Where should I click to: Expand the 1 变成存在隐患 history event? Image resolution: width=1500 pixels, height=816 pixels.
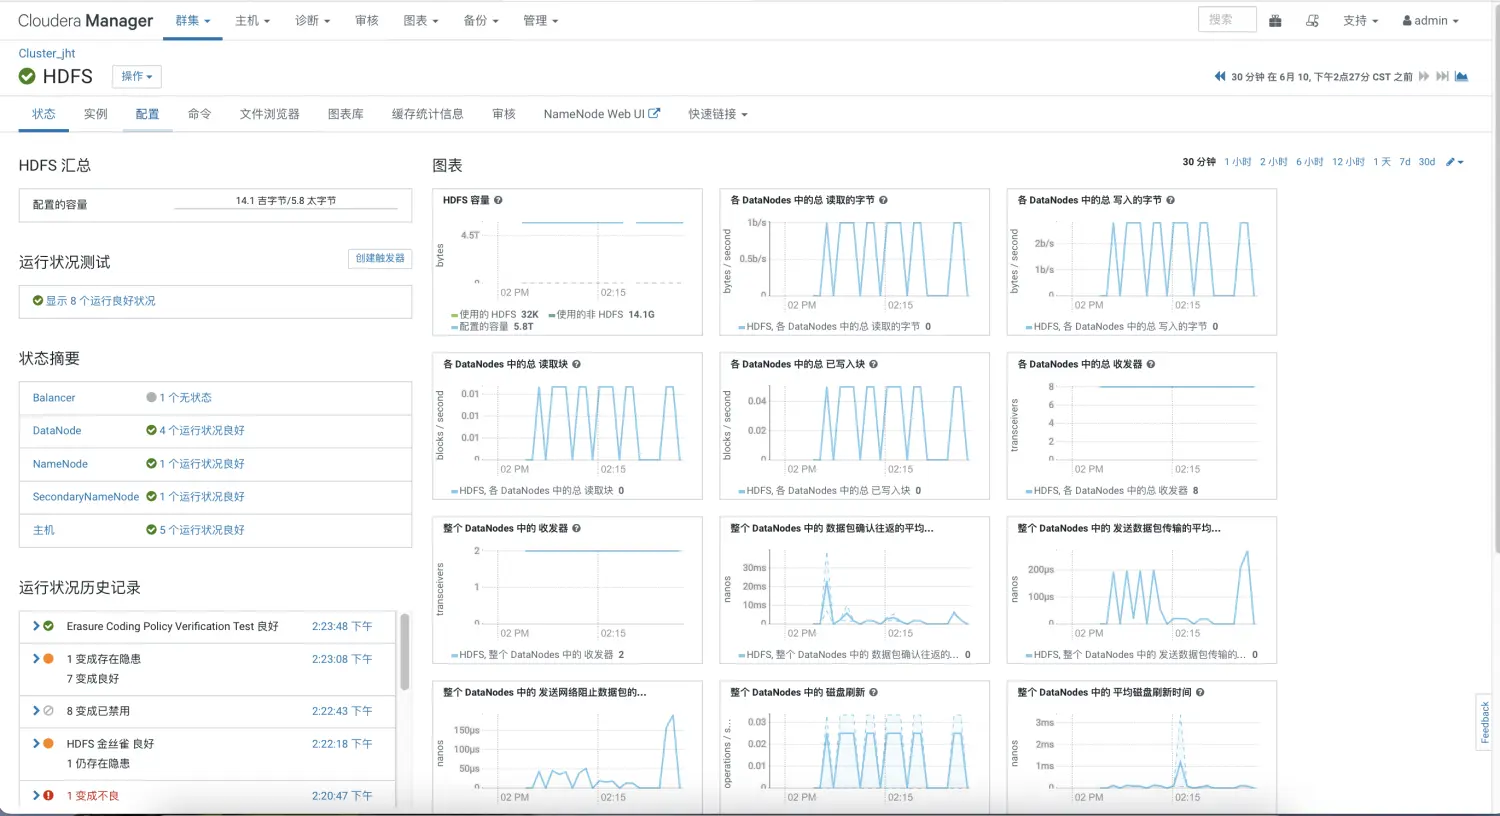pos(36,658)
